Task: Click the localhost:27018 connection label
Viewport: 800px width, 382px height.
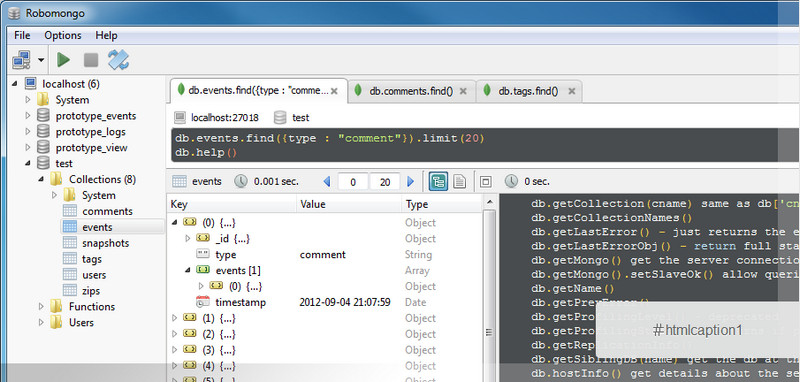Action: point(224,118)
